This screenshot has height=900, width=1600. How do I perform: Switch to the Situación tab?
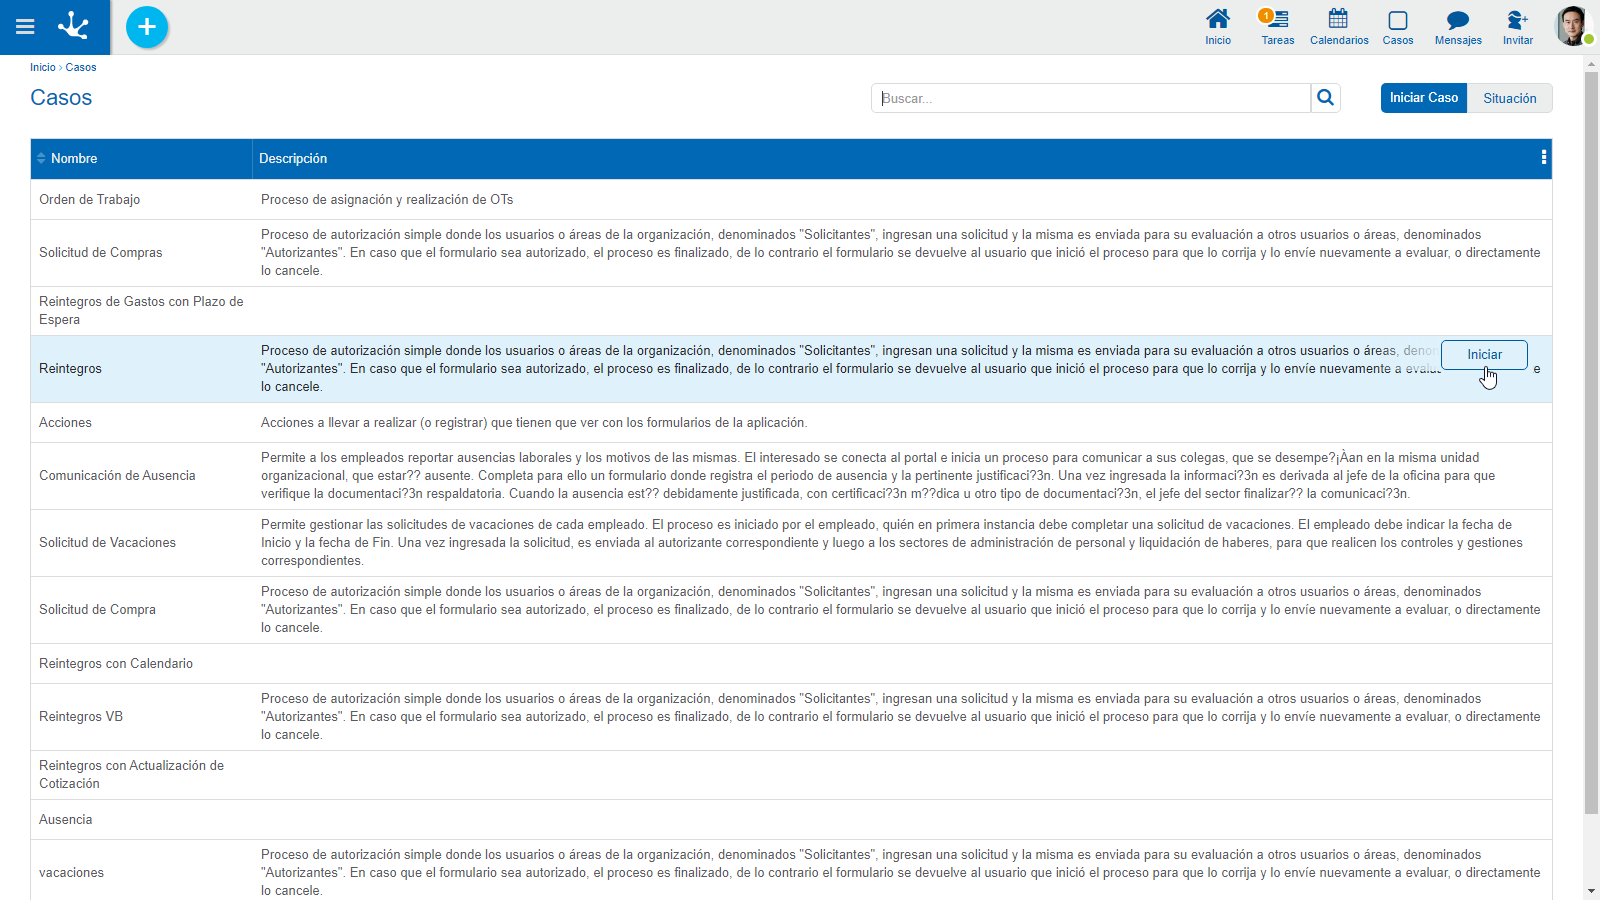(x=1509, y=98)
